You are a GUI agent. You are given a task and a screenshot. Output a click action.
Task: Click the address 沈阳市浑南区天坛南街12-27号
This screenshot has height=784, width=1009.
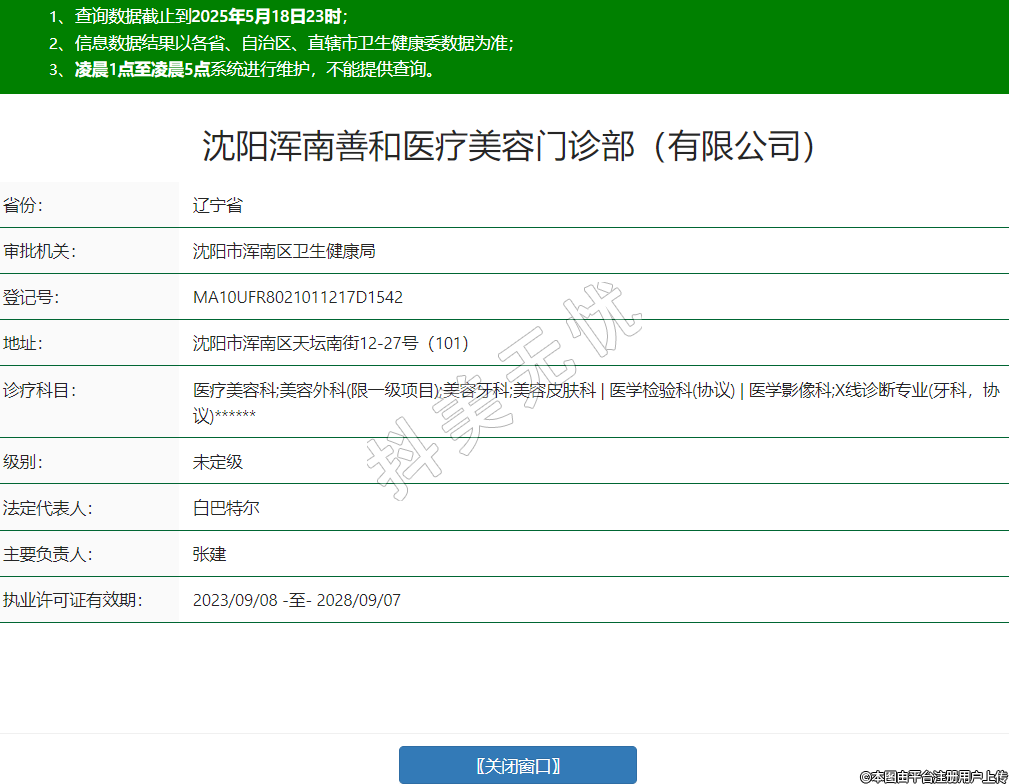[x=331, y=344]
